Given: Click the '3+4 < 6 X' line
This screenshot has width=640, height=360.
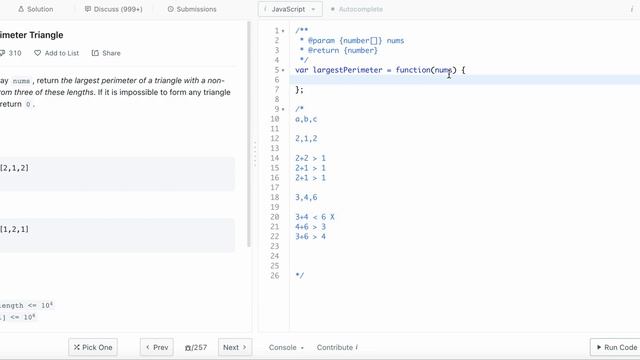Looking at the screenshot, I should (x=315, y=217).
